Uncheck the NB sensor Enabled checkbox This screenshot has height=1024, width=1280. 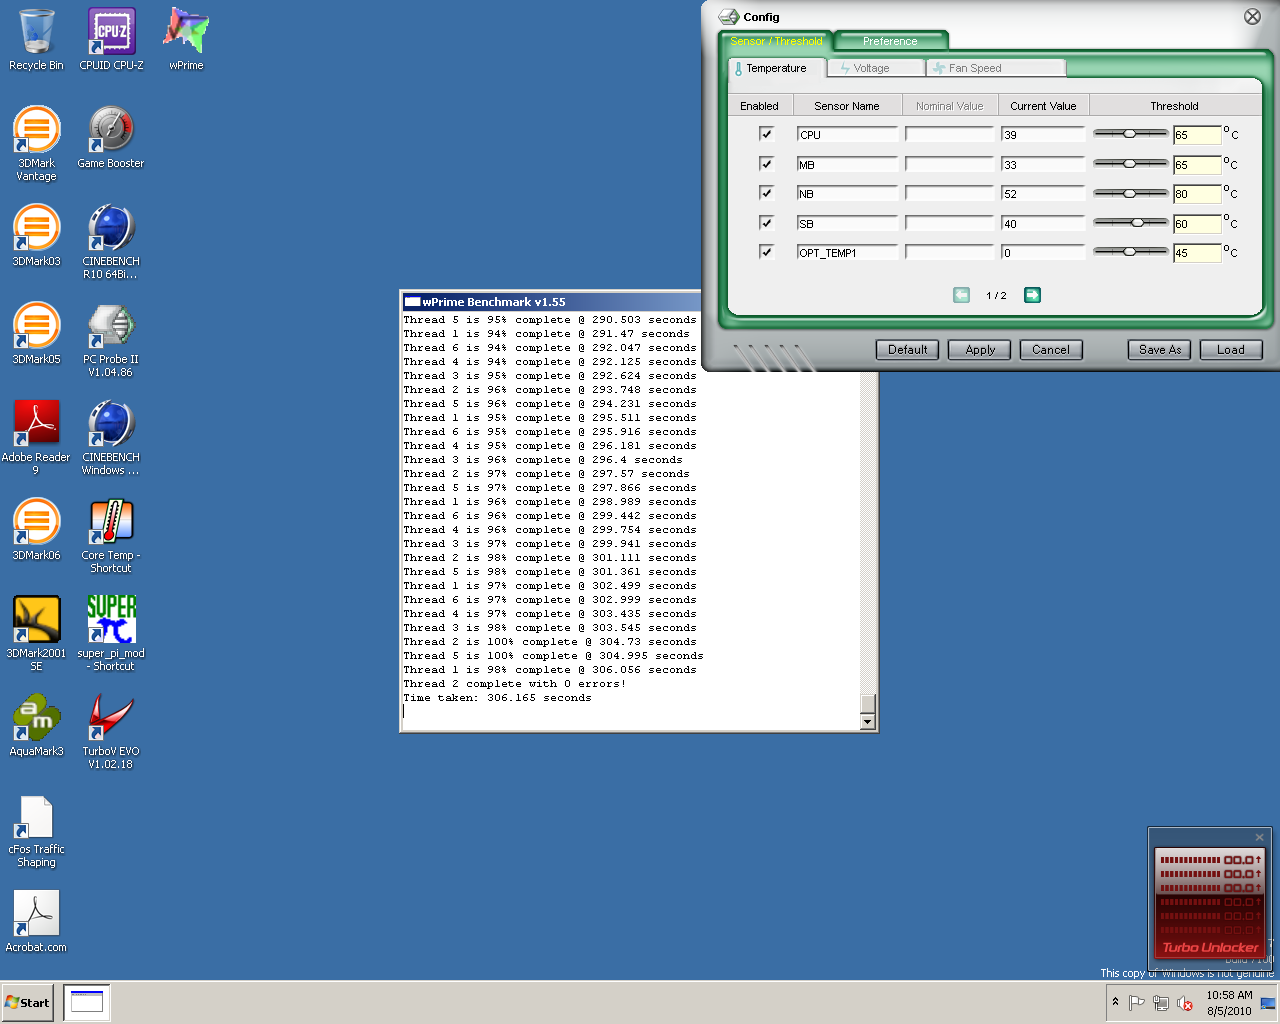[x=766, y=193]
